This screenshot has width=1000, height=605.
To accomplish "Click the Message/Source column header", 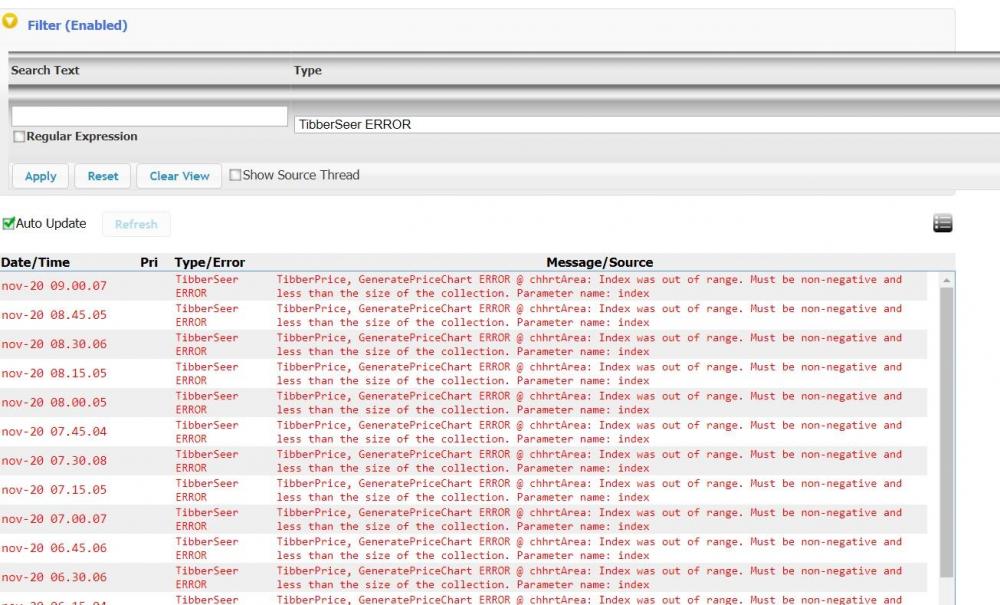I will 599,262.
